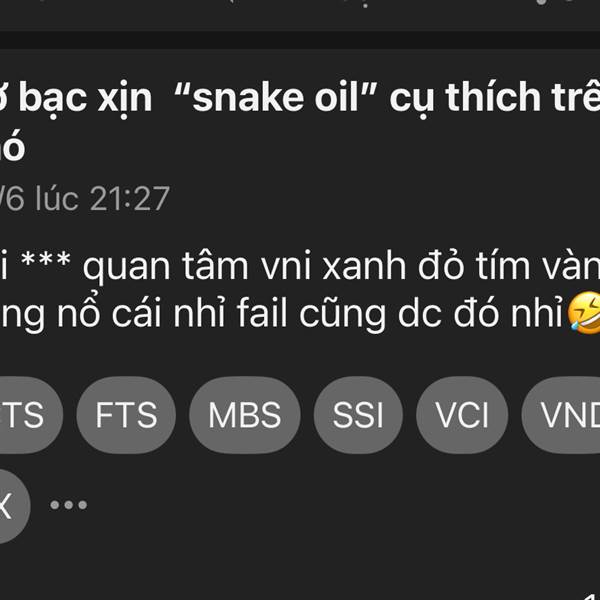This screenshot has width=600, height=600.
Task: Tap the SSI stock tag
Action: (358, 415)
